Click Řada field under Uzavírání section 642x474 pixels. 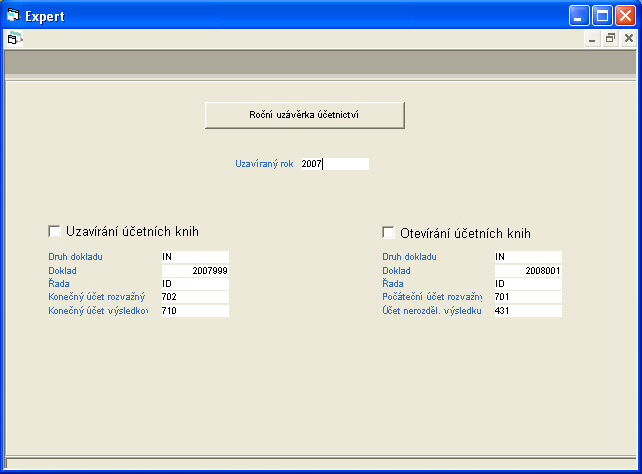(x=194, y=284)
